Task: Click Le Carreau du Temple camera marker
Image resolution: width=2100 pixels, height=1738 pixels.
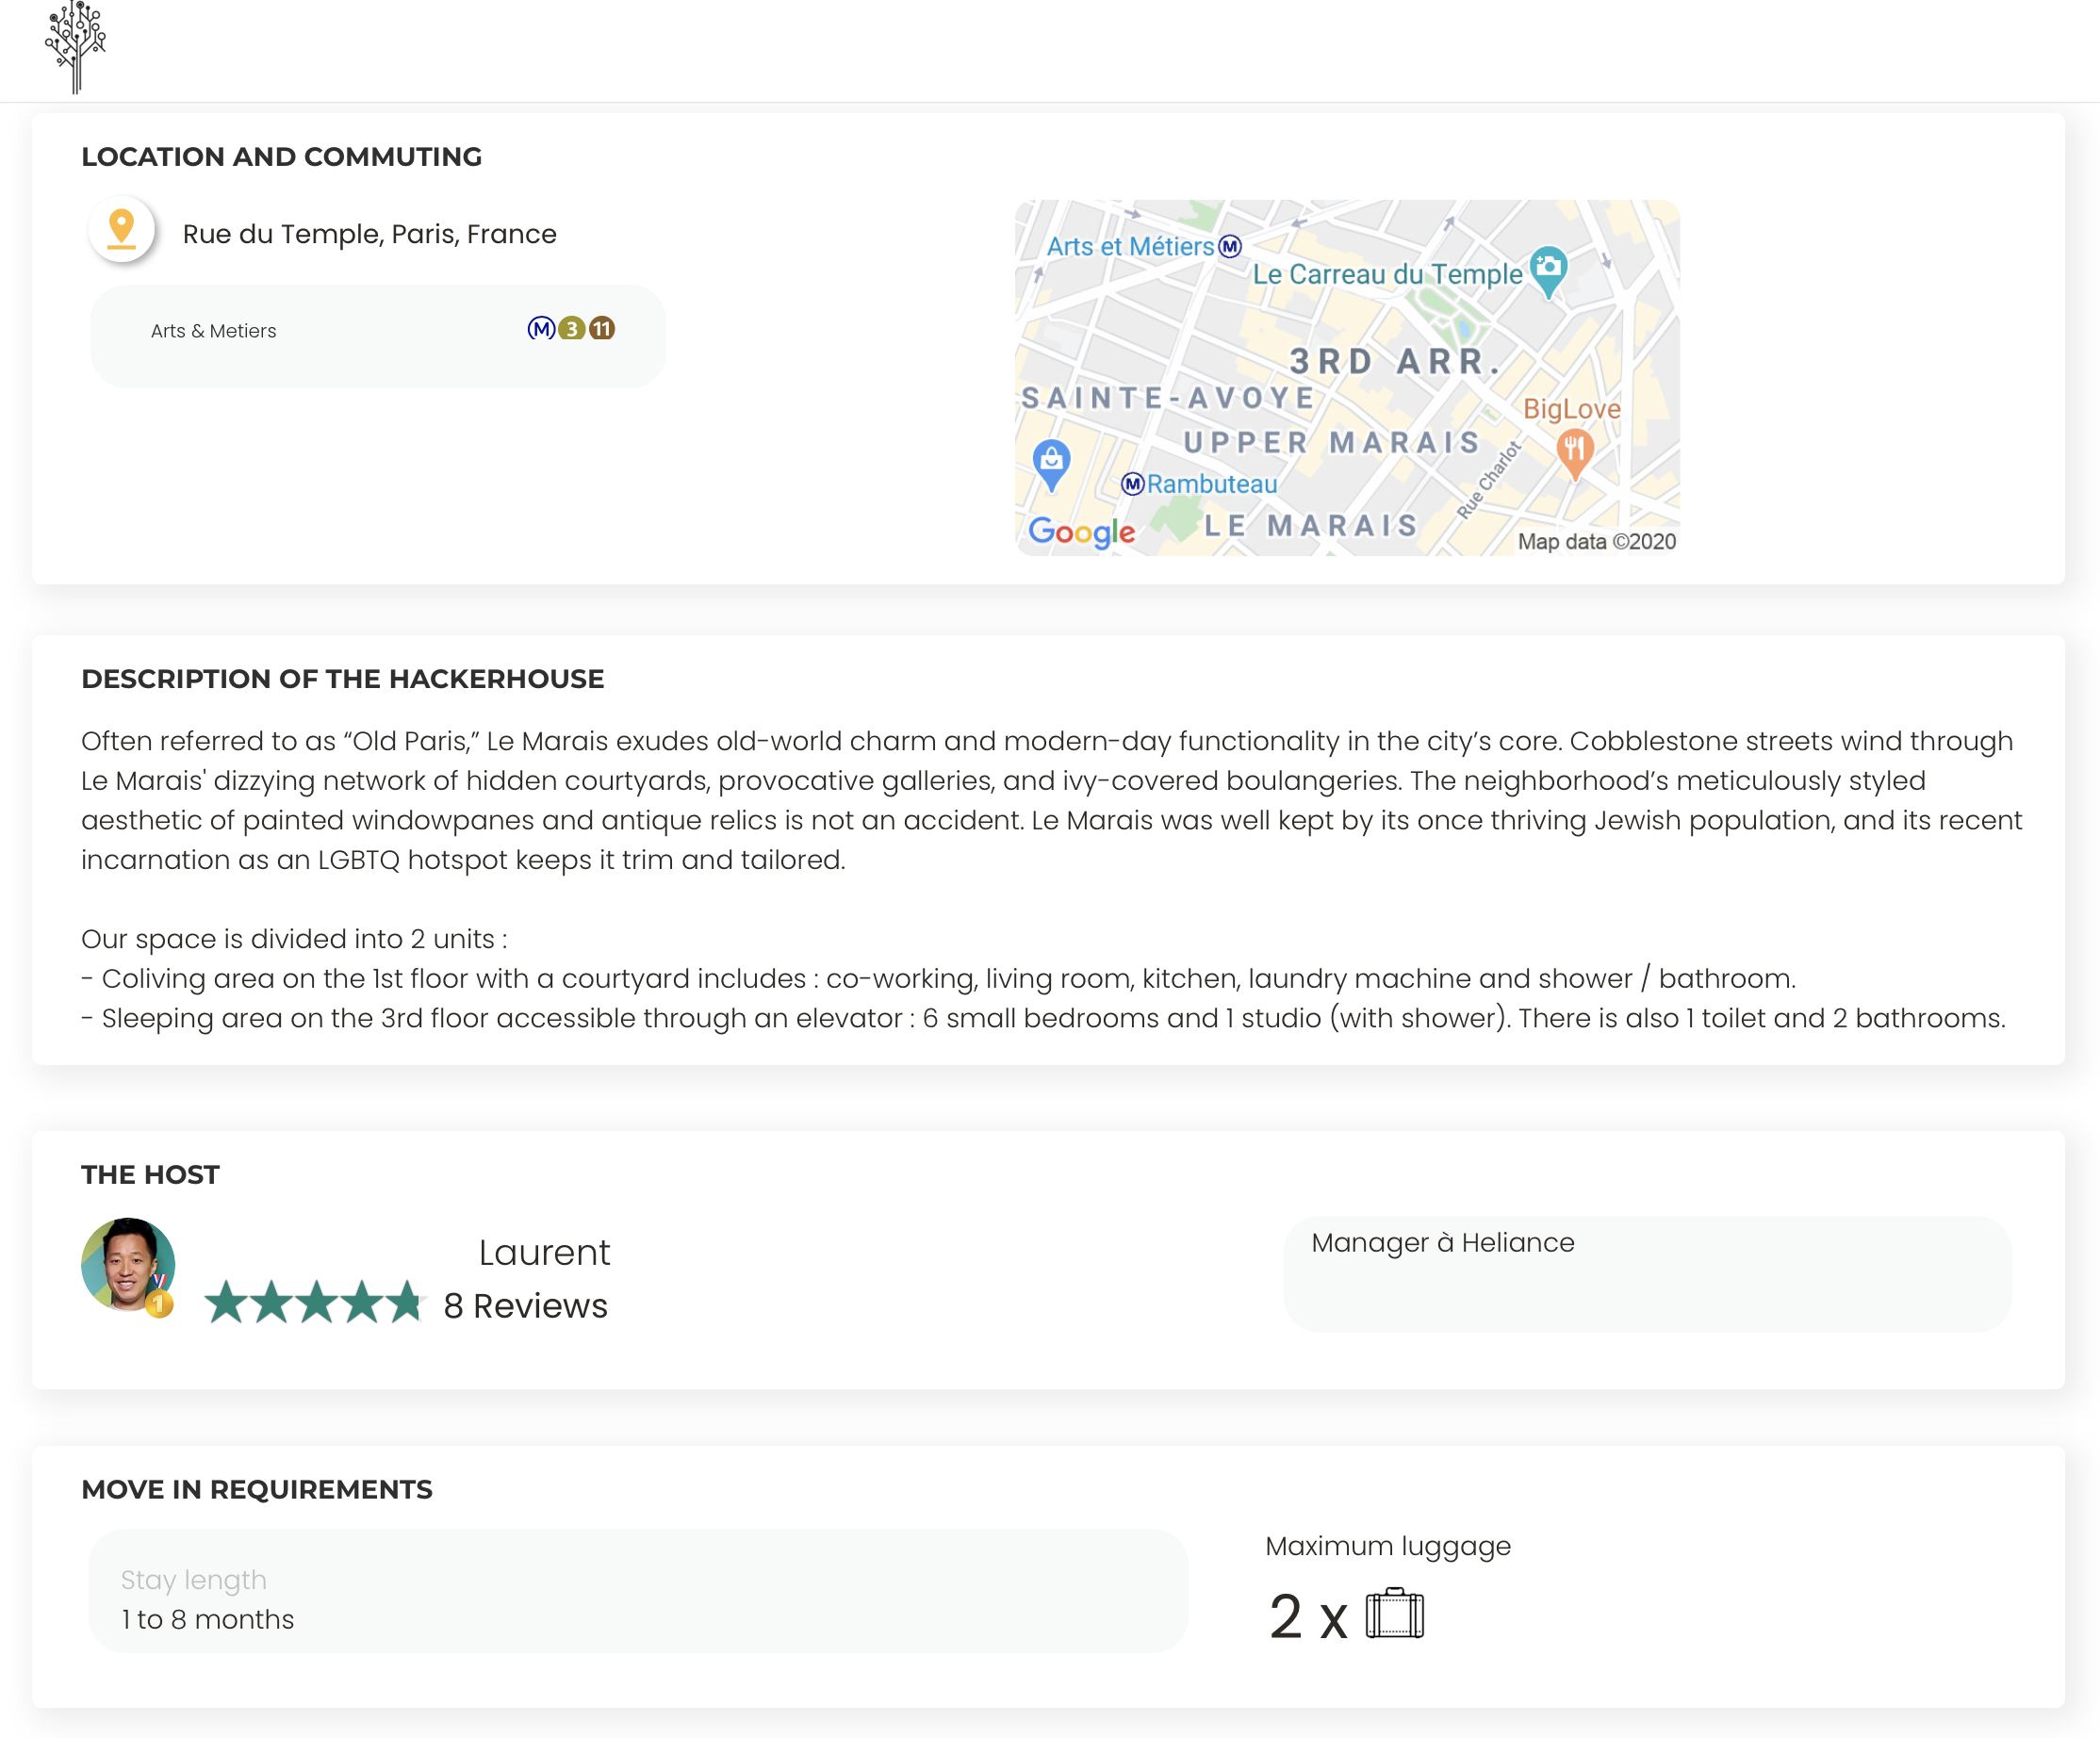Action: click(x=1548, y=268)
